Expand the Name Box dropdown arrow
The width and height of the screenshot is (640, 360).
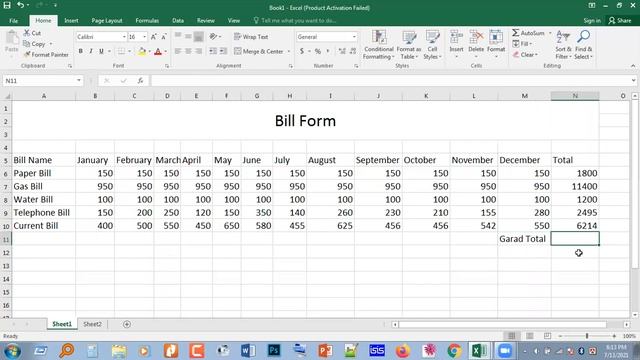(79, 80)
